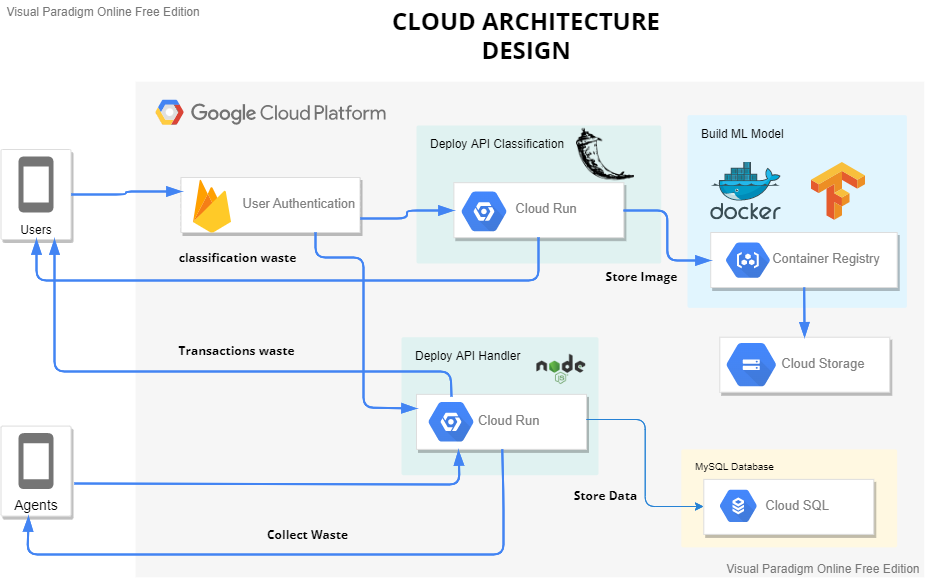Click the Node.js logo

[x=560, y=368]
